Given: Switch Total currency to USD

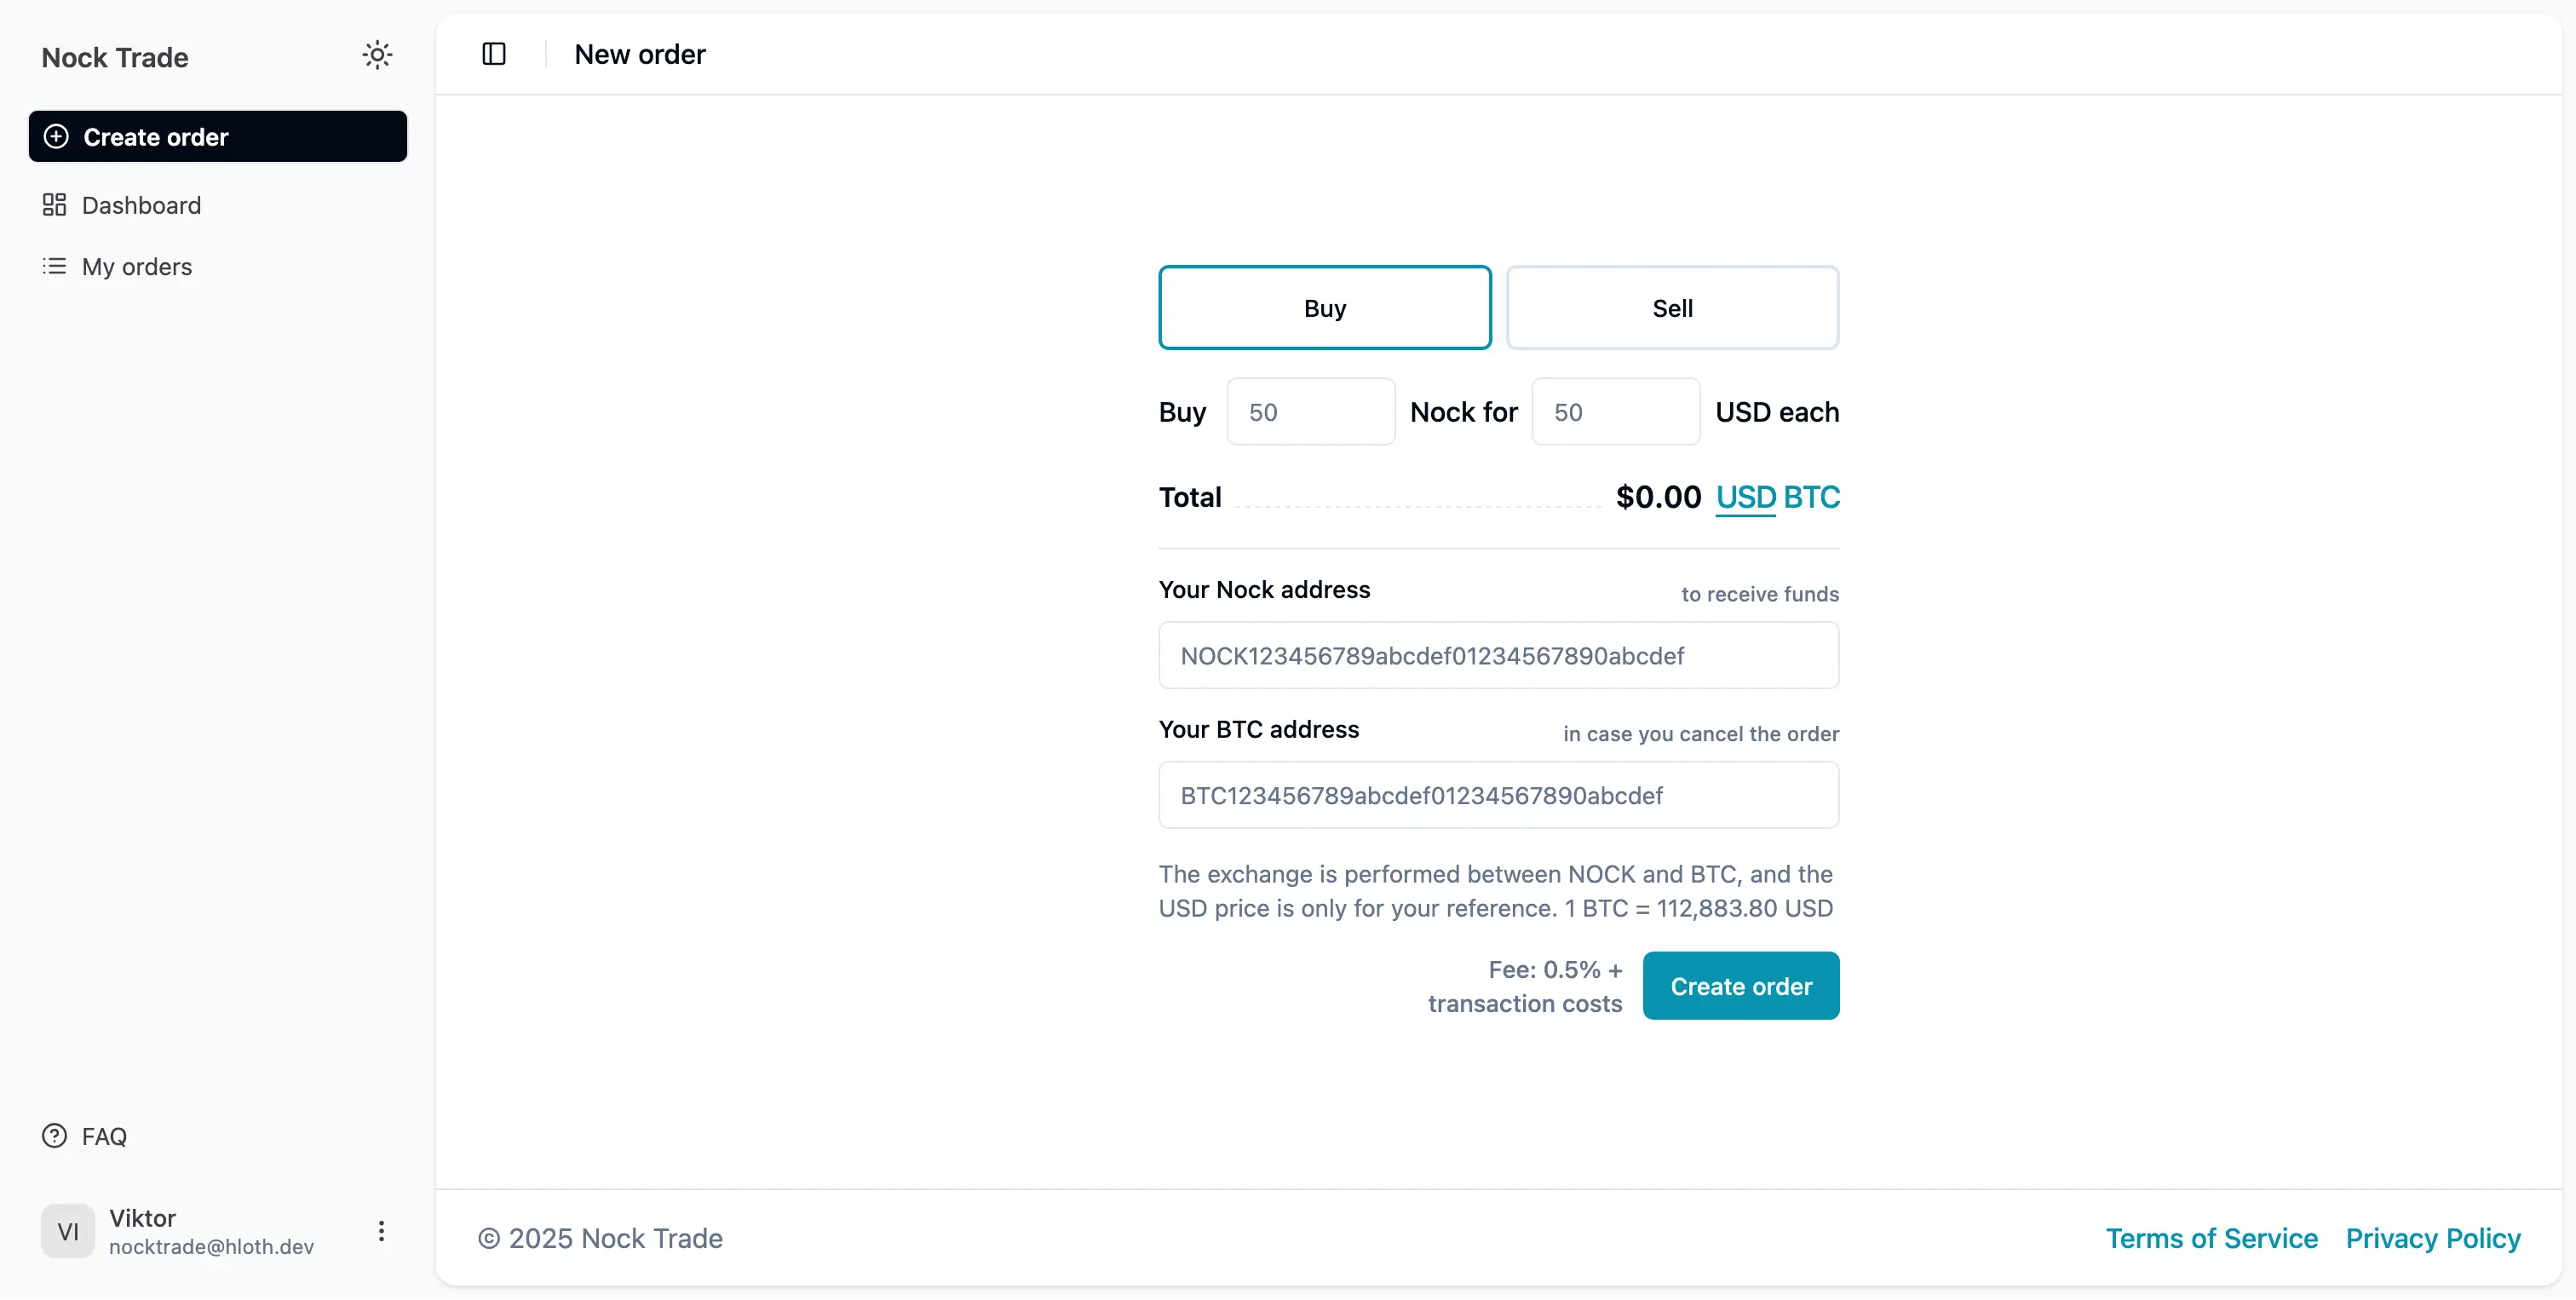Looking at the screenshot, I should [1743, 497].
